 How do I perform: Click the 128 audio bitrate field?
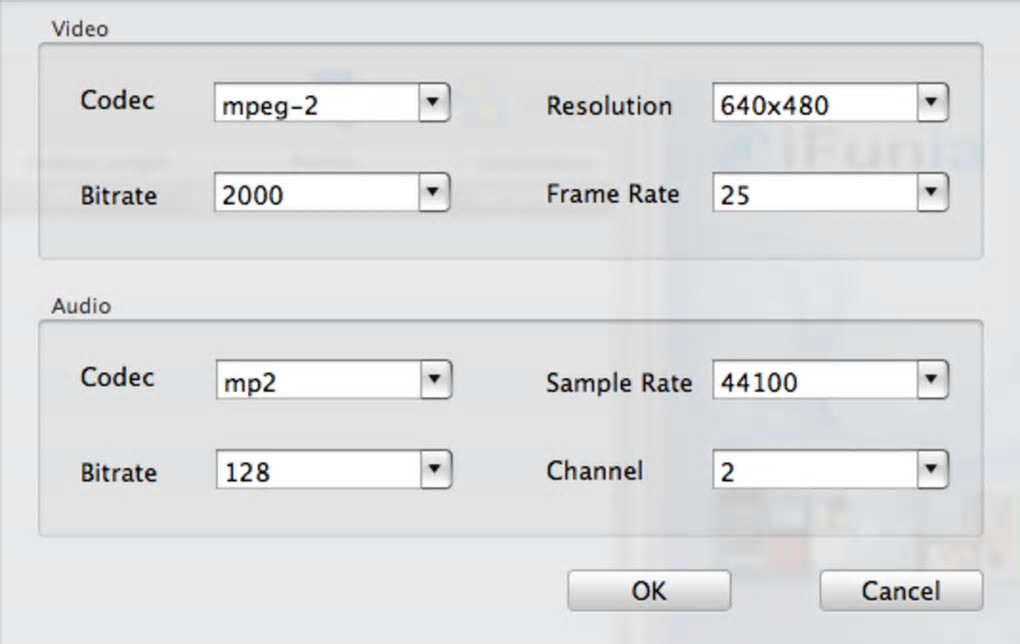[316, 471]
